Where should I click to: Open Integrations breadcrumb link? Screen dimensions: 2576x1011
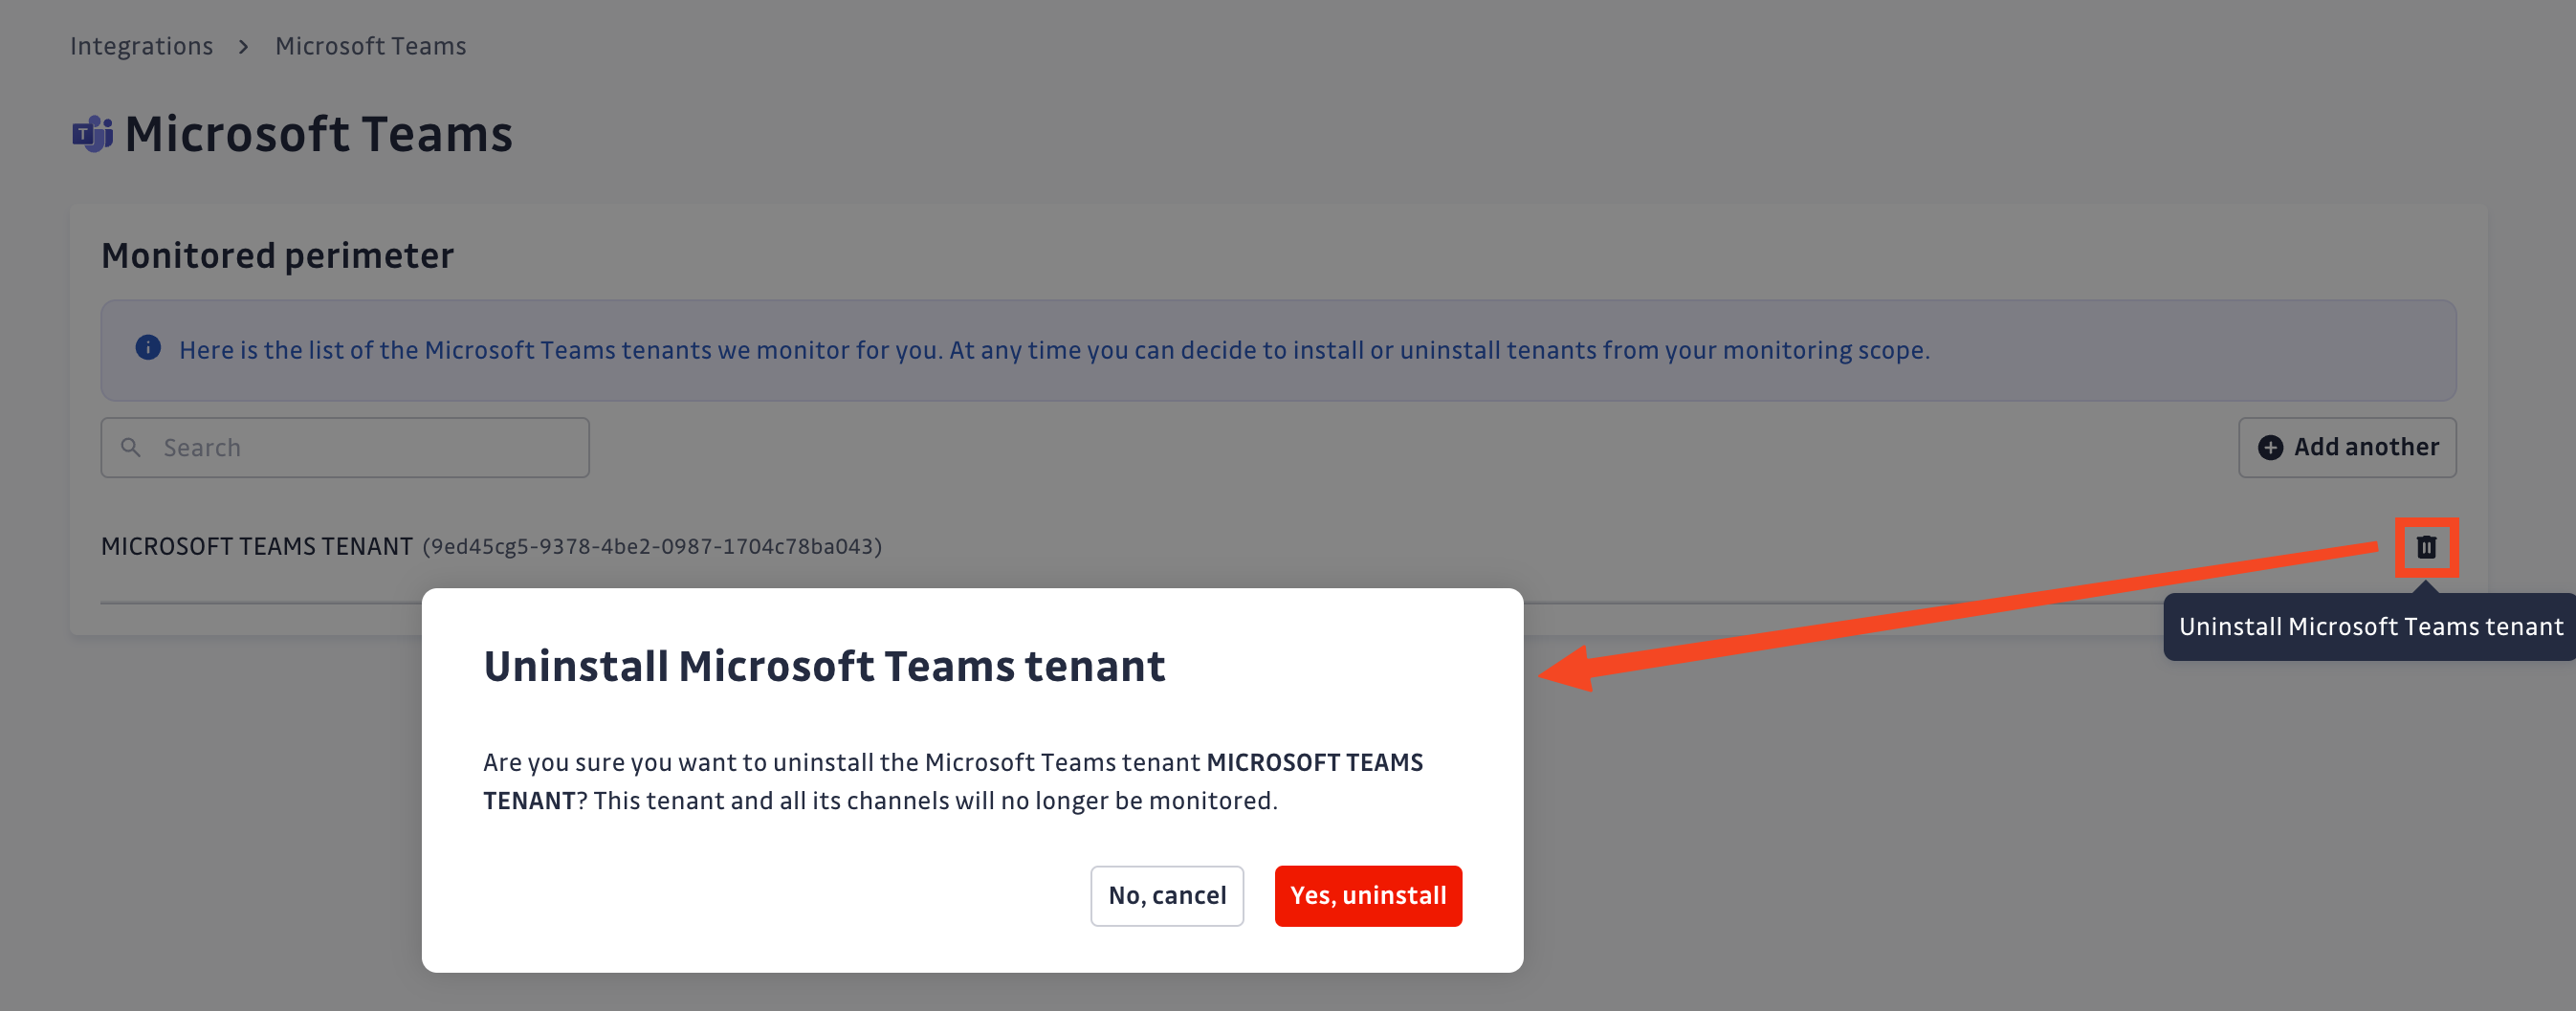coord(141,46)
